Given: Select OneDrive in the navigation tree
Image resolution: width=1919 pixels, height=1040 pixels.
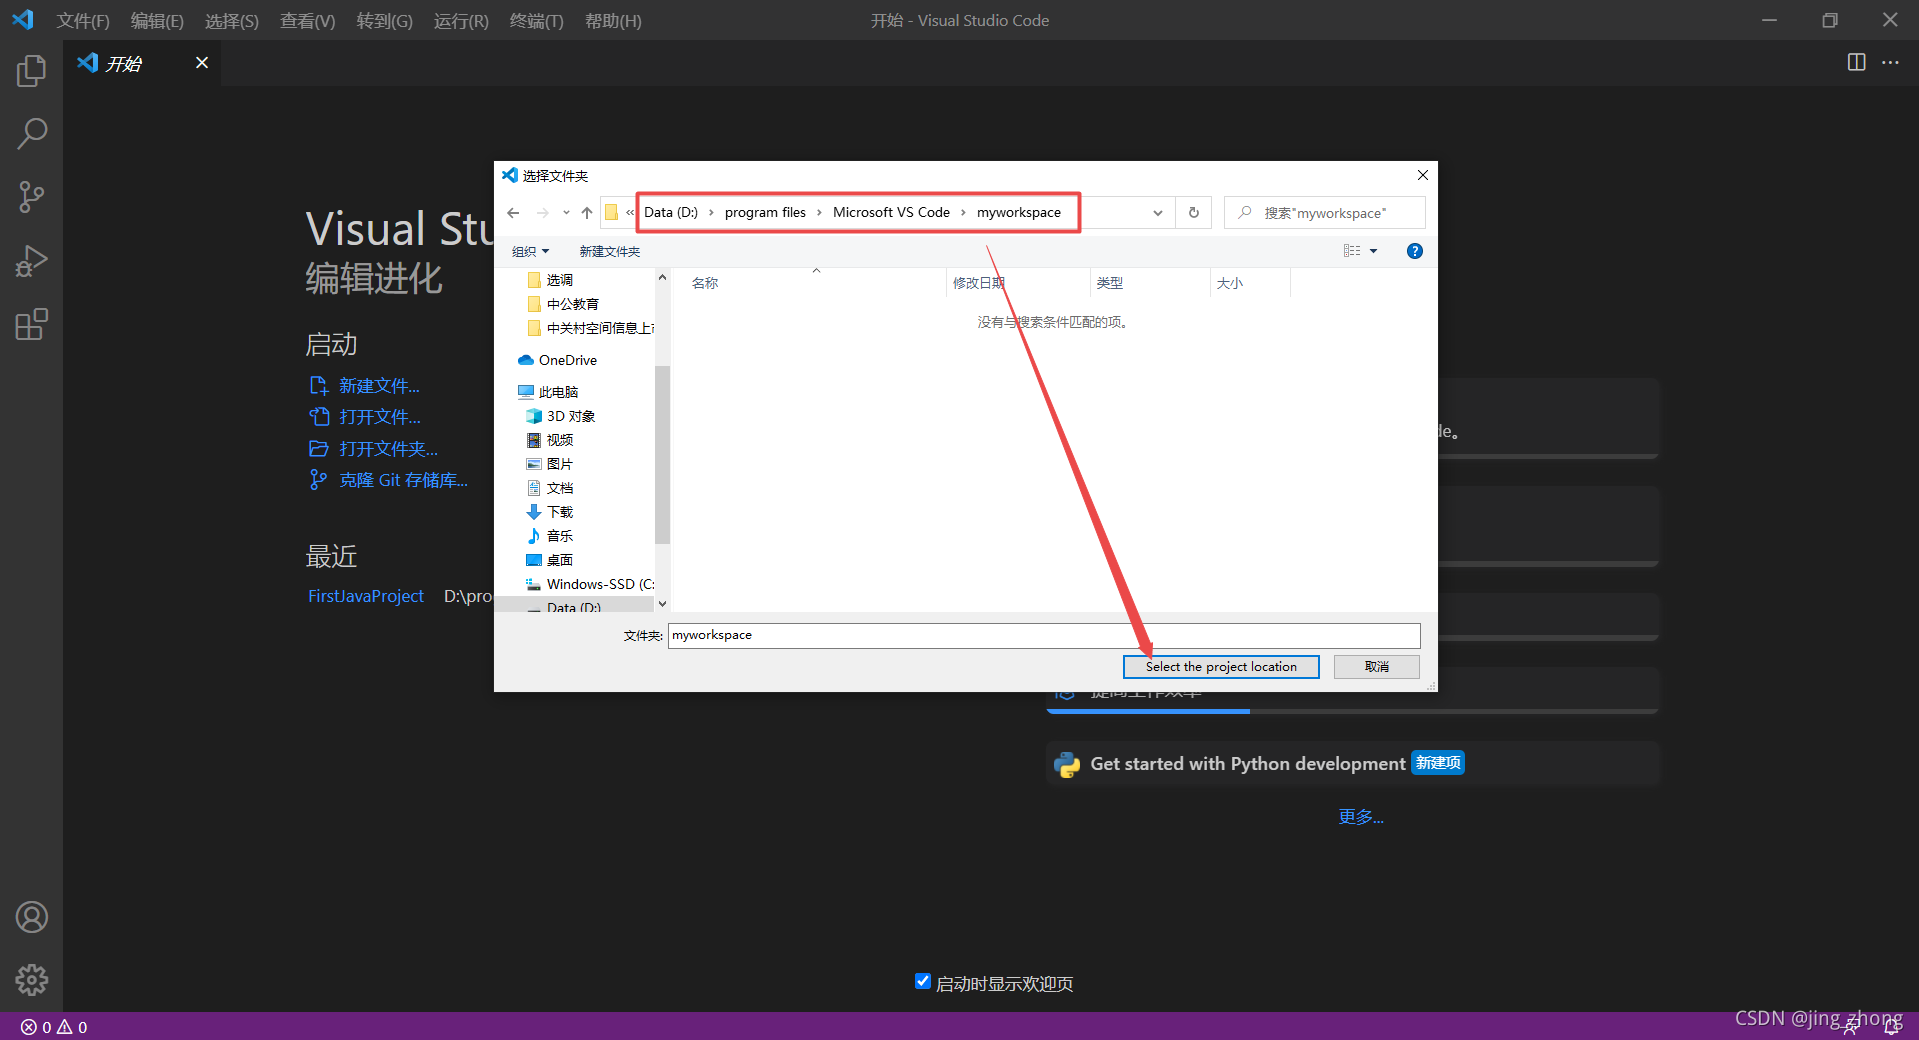Looking at the screenshot, I should point(567,360).
